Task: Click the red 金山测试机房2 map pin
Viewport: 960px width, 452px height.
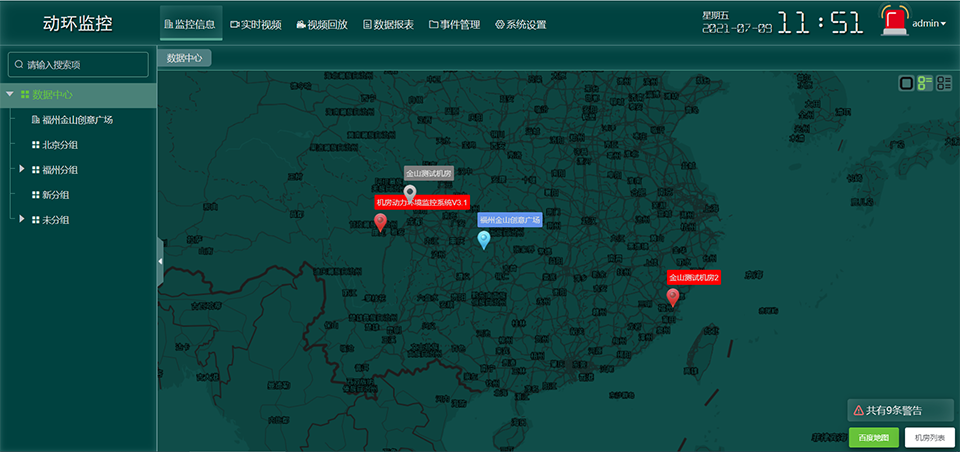Action: click(673, 298)
